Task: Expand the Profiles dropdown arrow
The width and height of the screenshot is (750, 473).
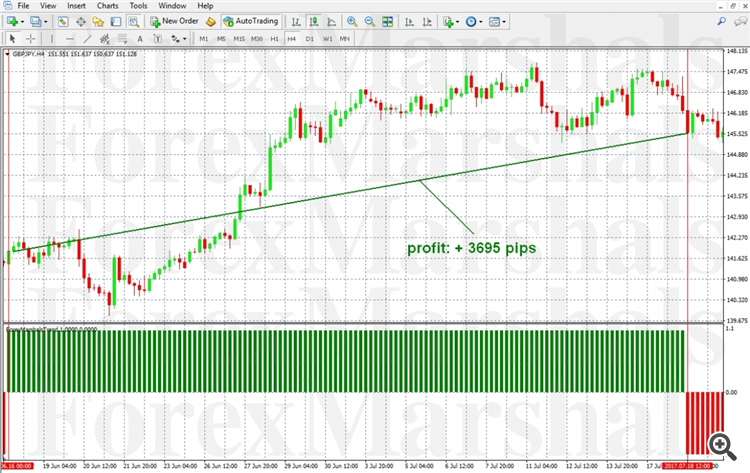Action: pos(46,22)
